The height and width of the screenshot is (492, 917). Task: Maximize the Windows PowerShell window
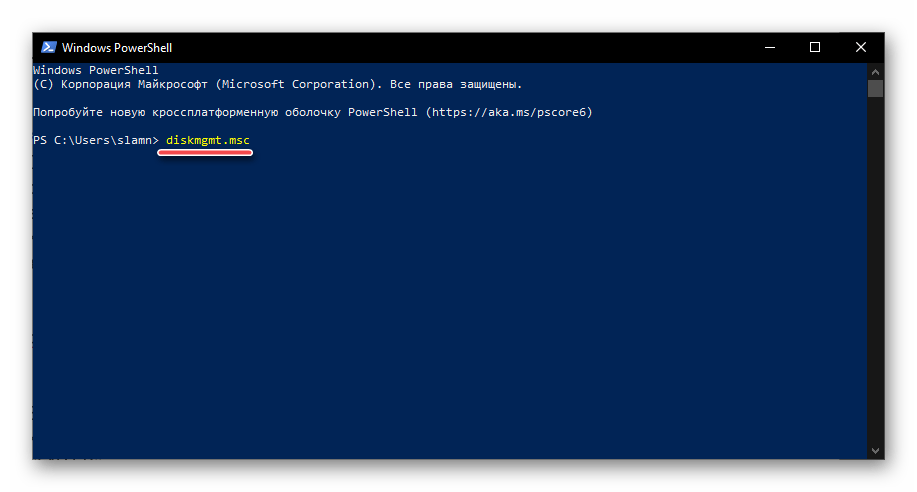click(x=815, y=47)
